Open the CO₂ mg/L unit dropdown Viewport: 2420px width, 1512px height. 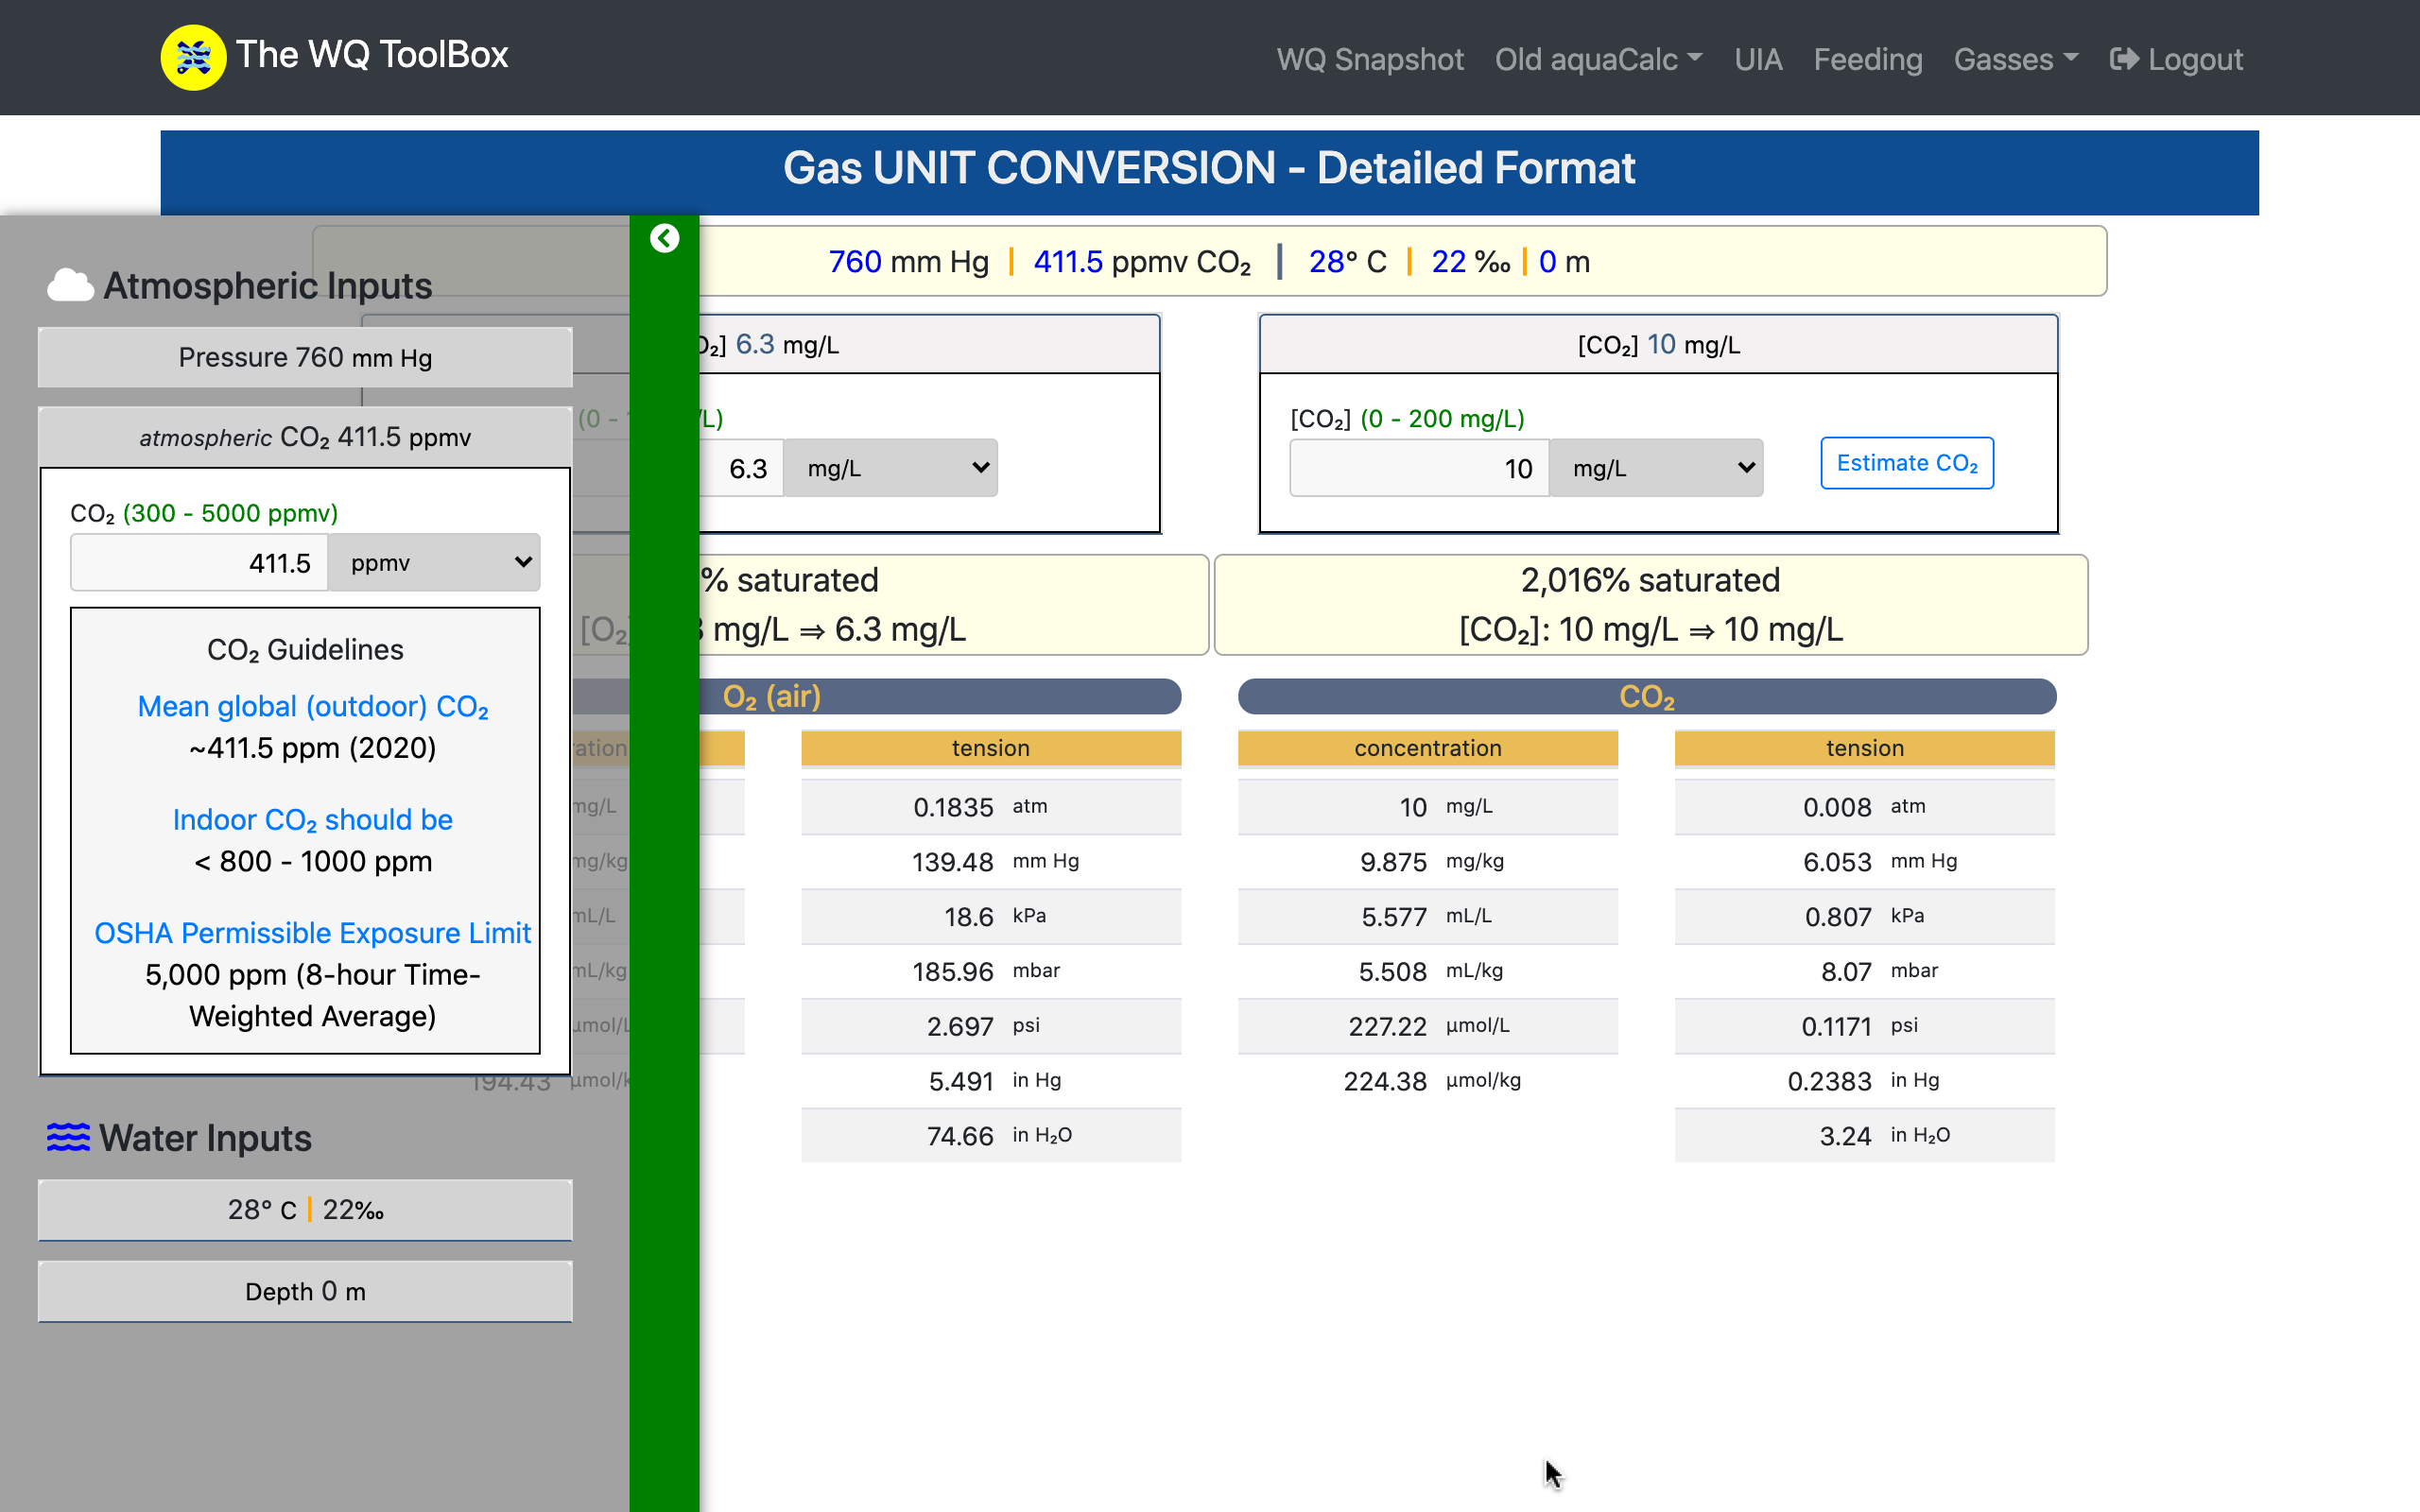pyautogui.click(x=1656, y=468)
